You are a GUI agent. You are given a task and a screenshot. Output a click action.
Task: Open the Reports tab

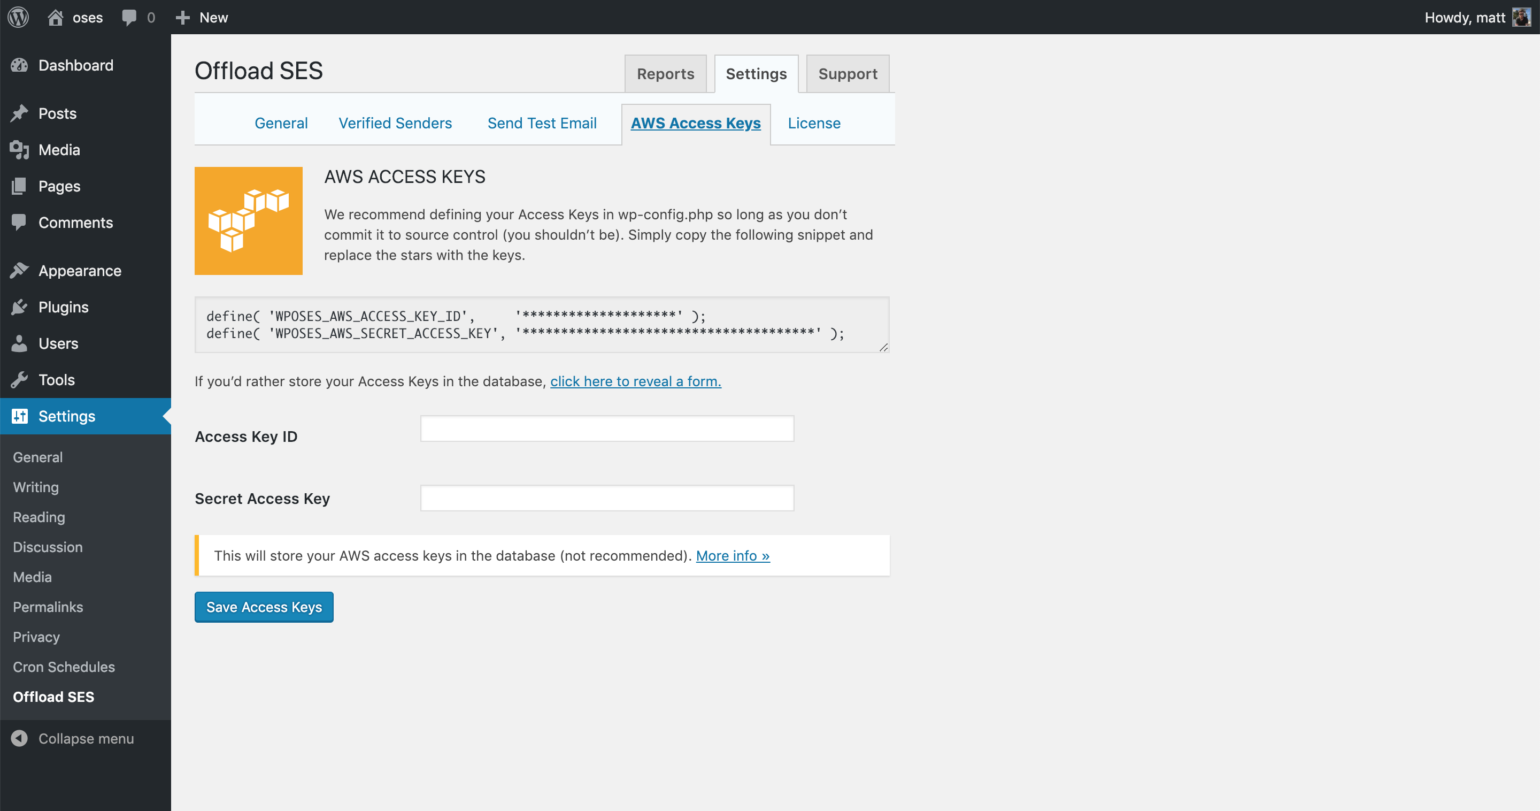point(665,74)
